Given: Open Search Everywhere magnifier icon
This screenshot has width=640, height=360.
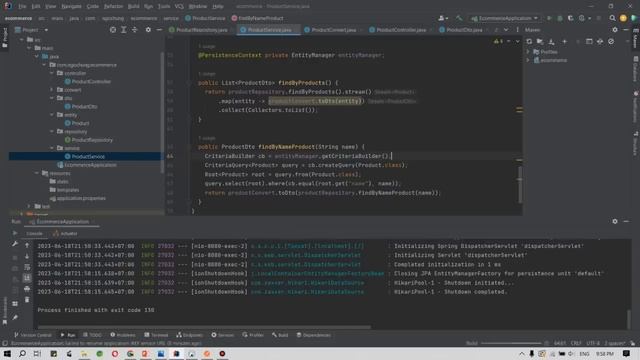Looking at the screenshot, I should click(612, 18).
